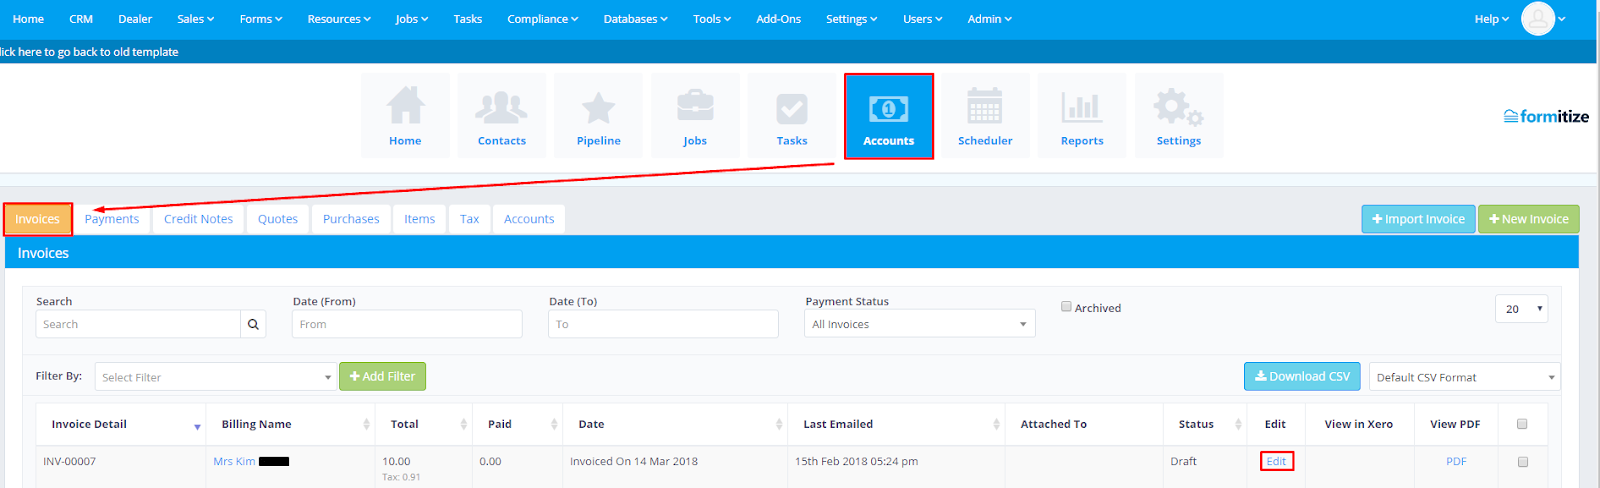The height and width of the screenshot is (488, 1600).
Task: Click the search magnifier icon button
Action: (253, 324)
